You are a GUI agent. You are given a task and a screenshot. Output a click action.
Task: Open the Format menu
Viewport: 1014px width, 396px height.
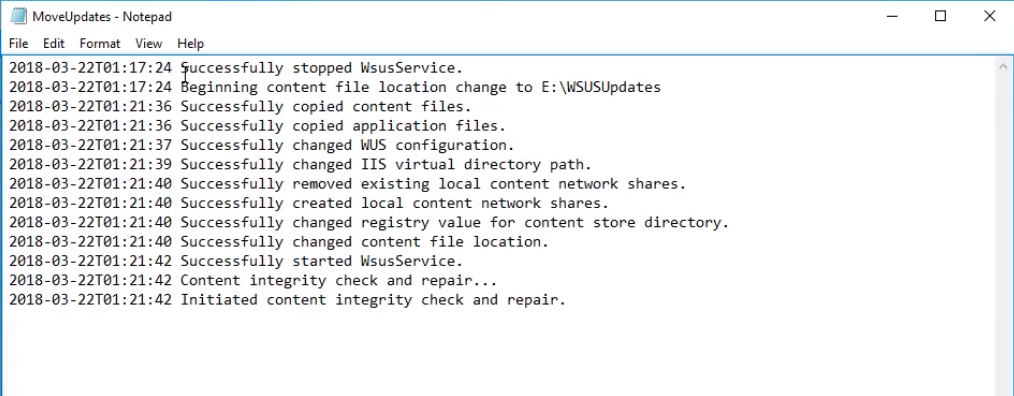click(100, 43)
